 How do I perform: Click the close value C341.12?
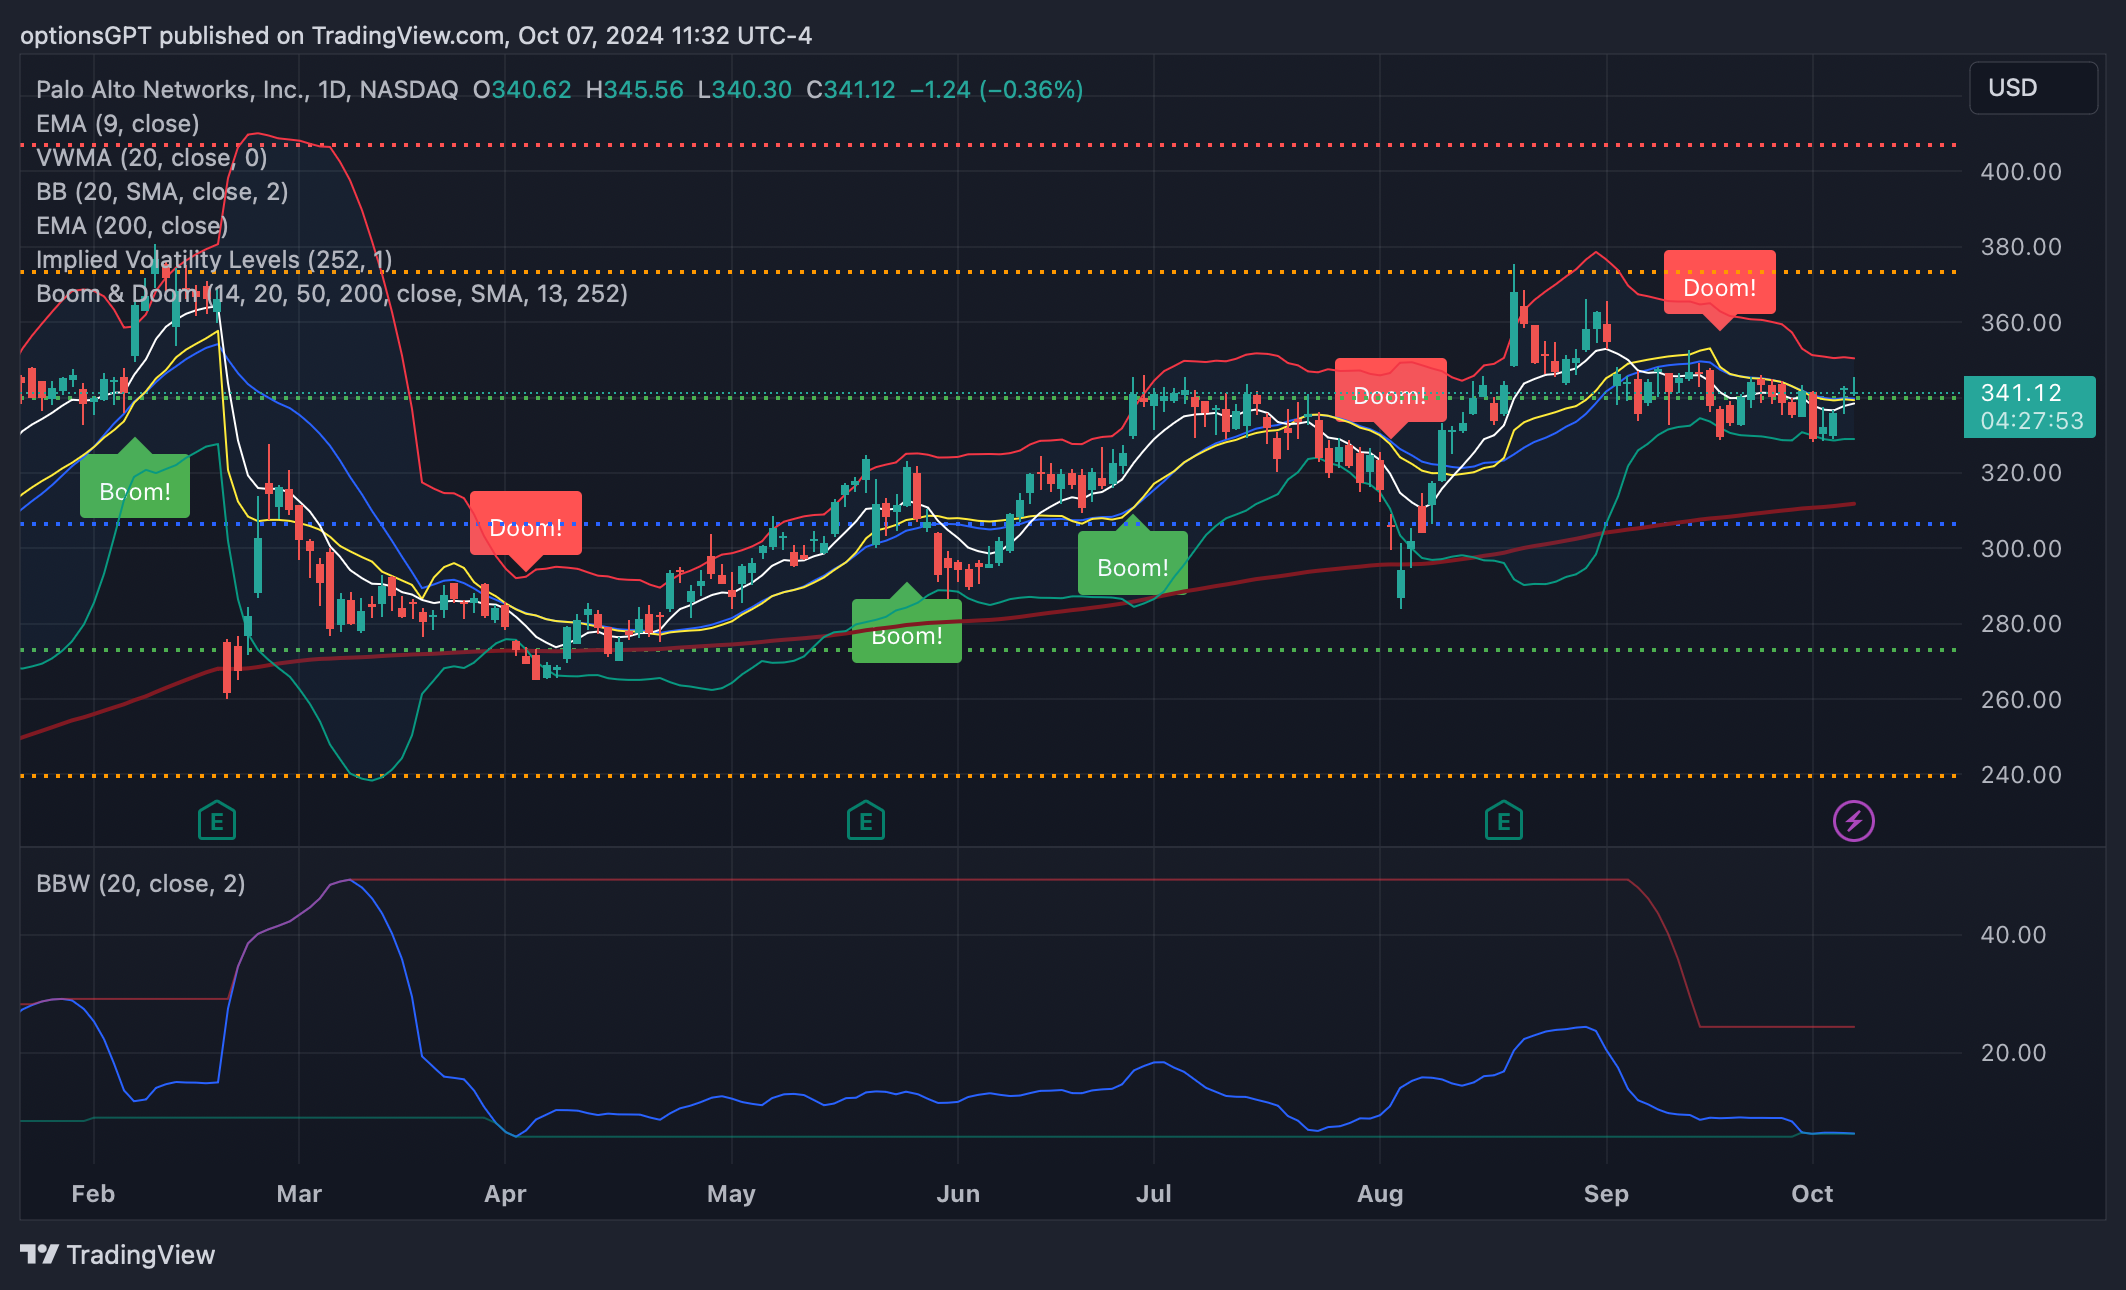coord(851,90)
